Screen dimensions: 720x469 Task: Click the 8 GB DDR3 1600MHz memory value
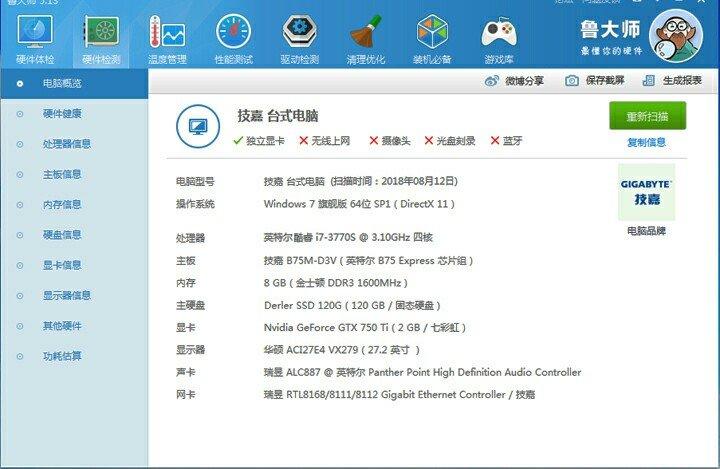[336, 283]
